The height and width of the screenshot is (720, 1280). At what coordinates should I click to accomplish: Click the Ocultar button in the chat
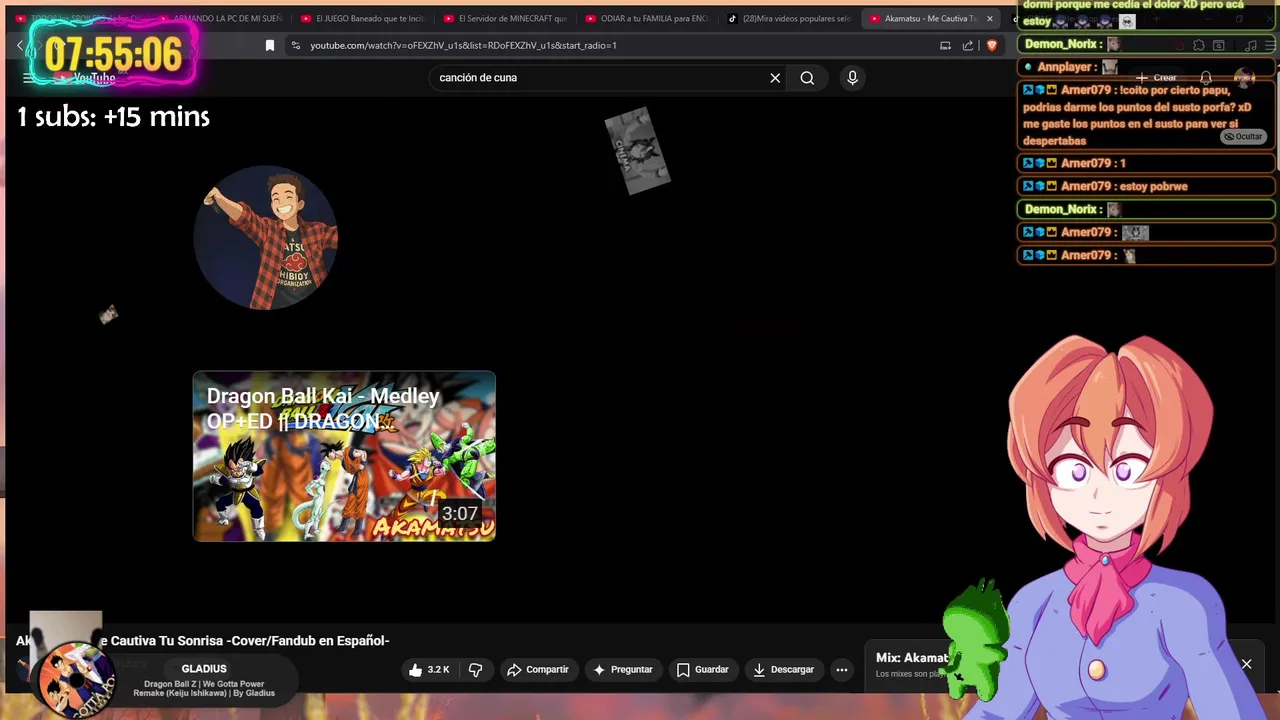[1243, 137]
